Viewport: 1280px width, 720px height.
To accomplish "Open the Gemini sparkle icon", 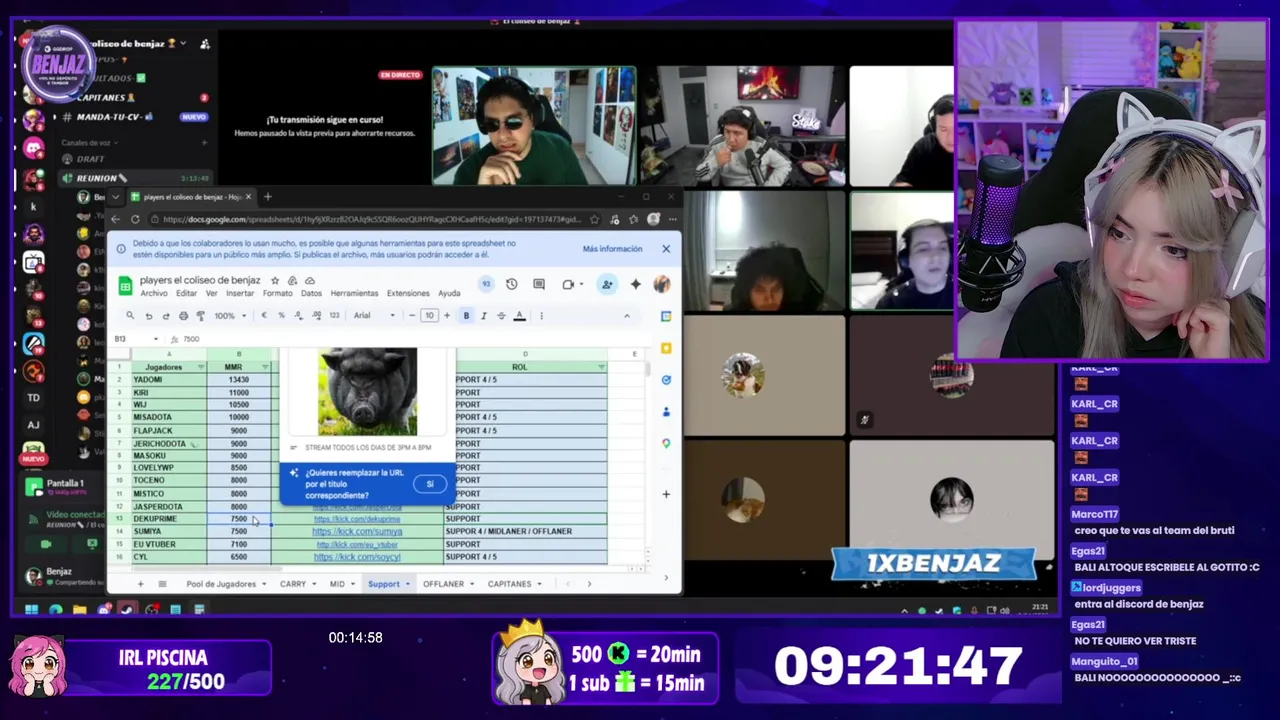I will 635,284.
